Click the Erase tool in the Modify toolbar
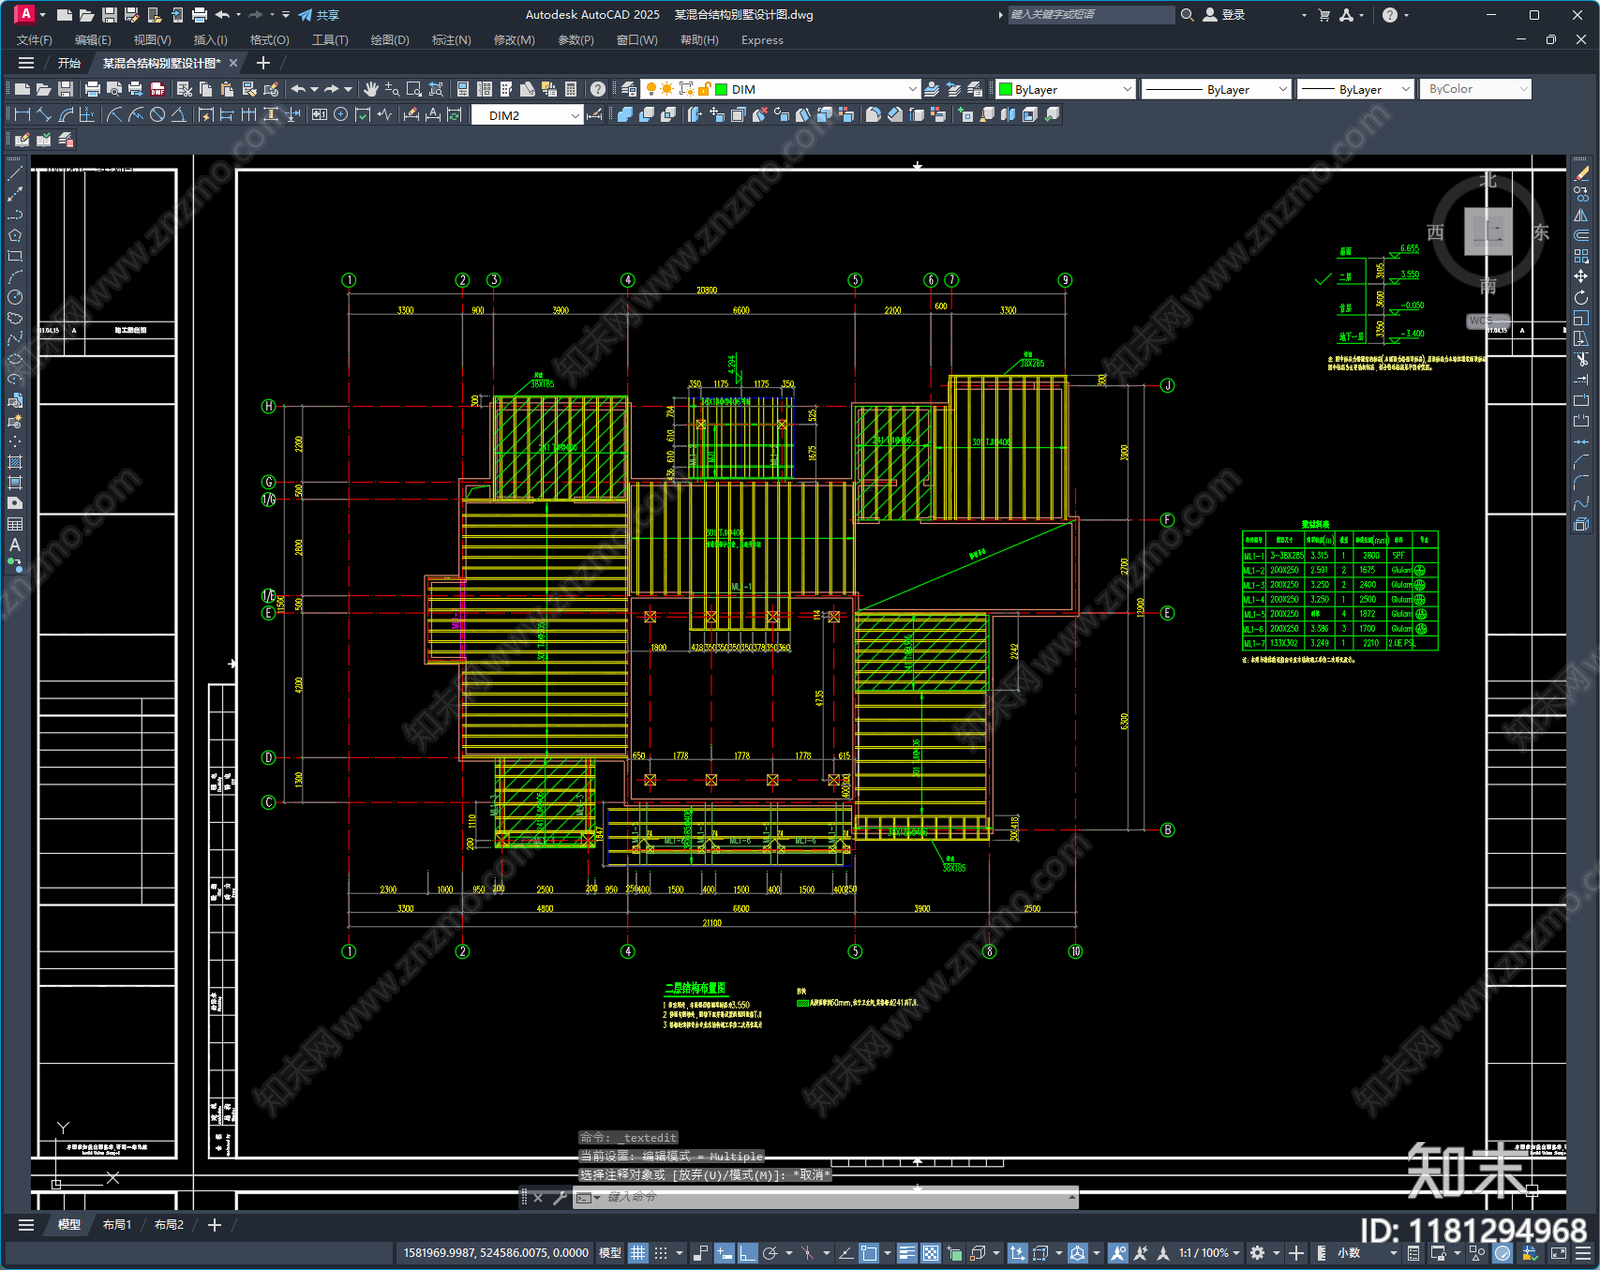1600x1270 pixels. (1581, 173)
